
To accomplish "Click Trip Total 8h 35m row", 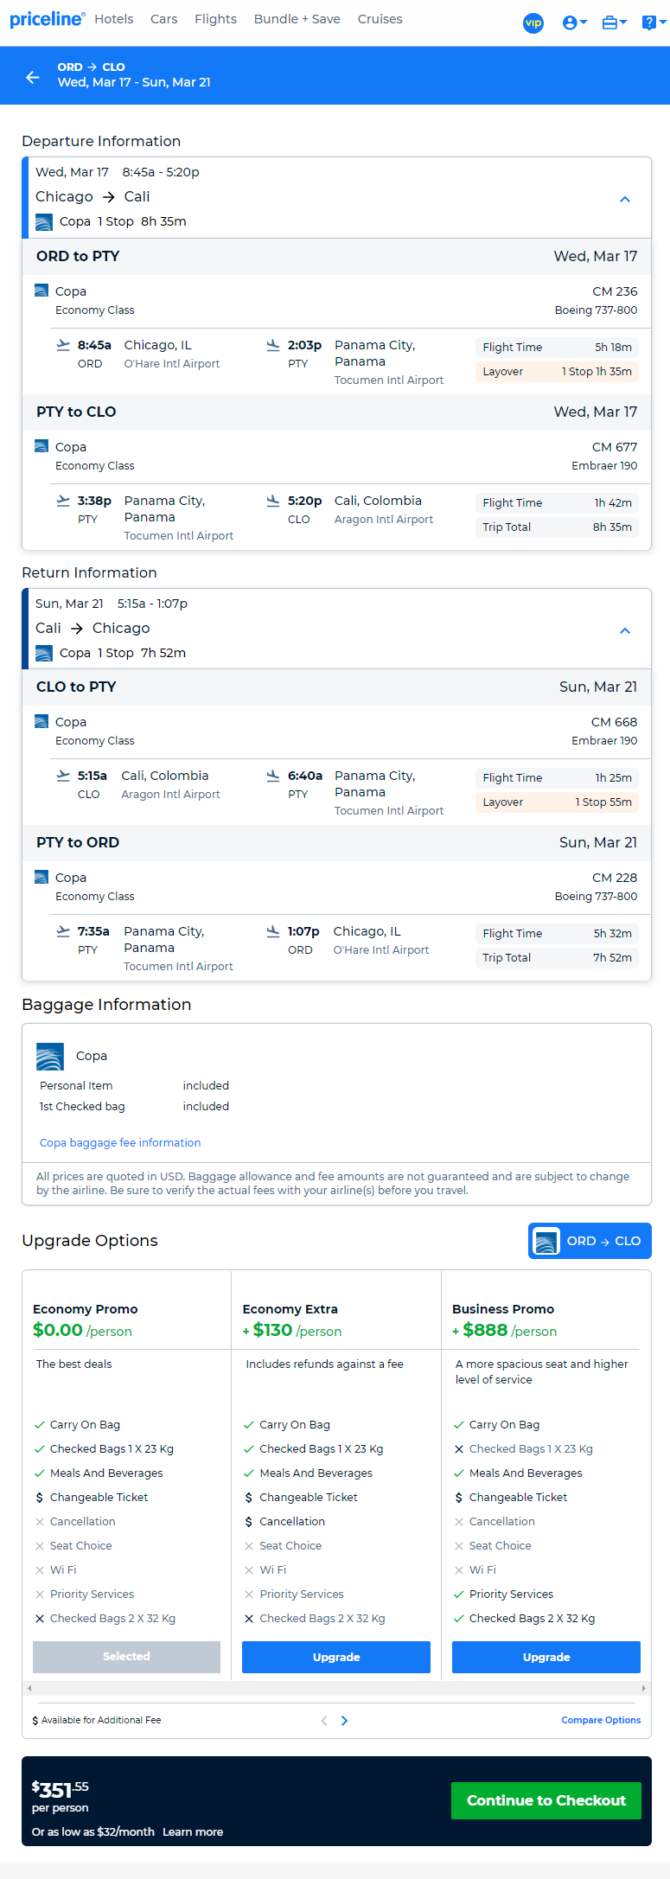I will click(x=557, y=527).
